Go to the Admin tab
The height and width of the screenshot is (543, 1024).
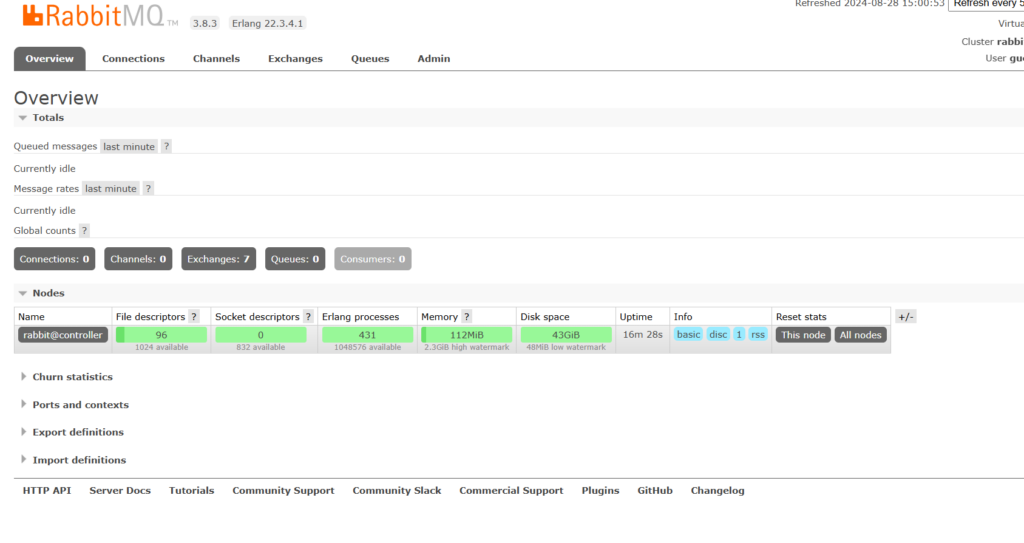point(434,59)
